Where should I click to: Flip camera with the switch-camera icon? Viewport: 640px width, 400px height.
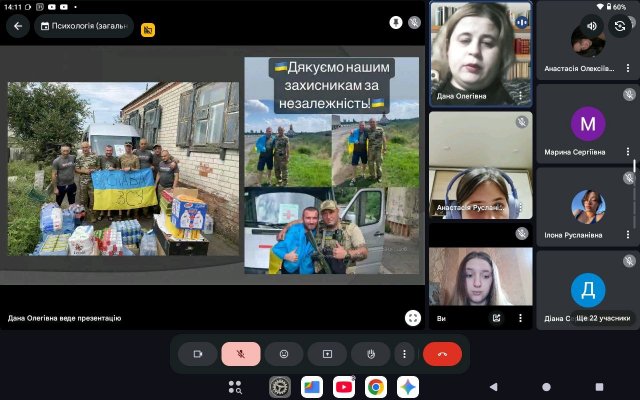coord(620,26)
